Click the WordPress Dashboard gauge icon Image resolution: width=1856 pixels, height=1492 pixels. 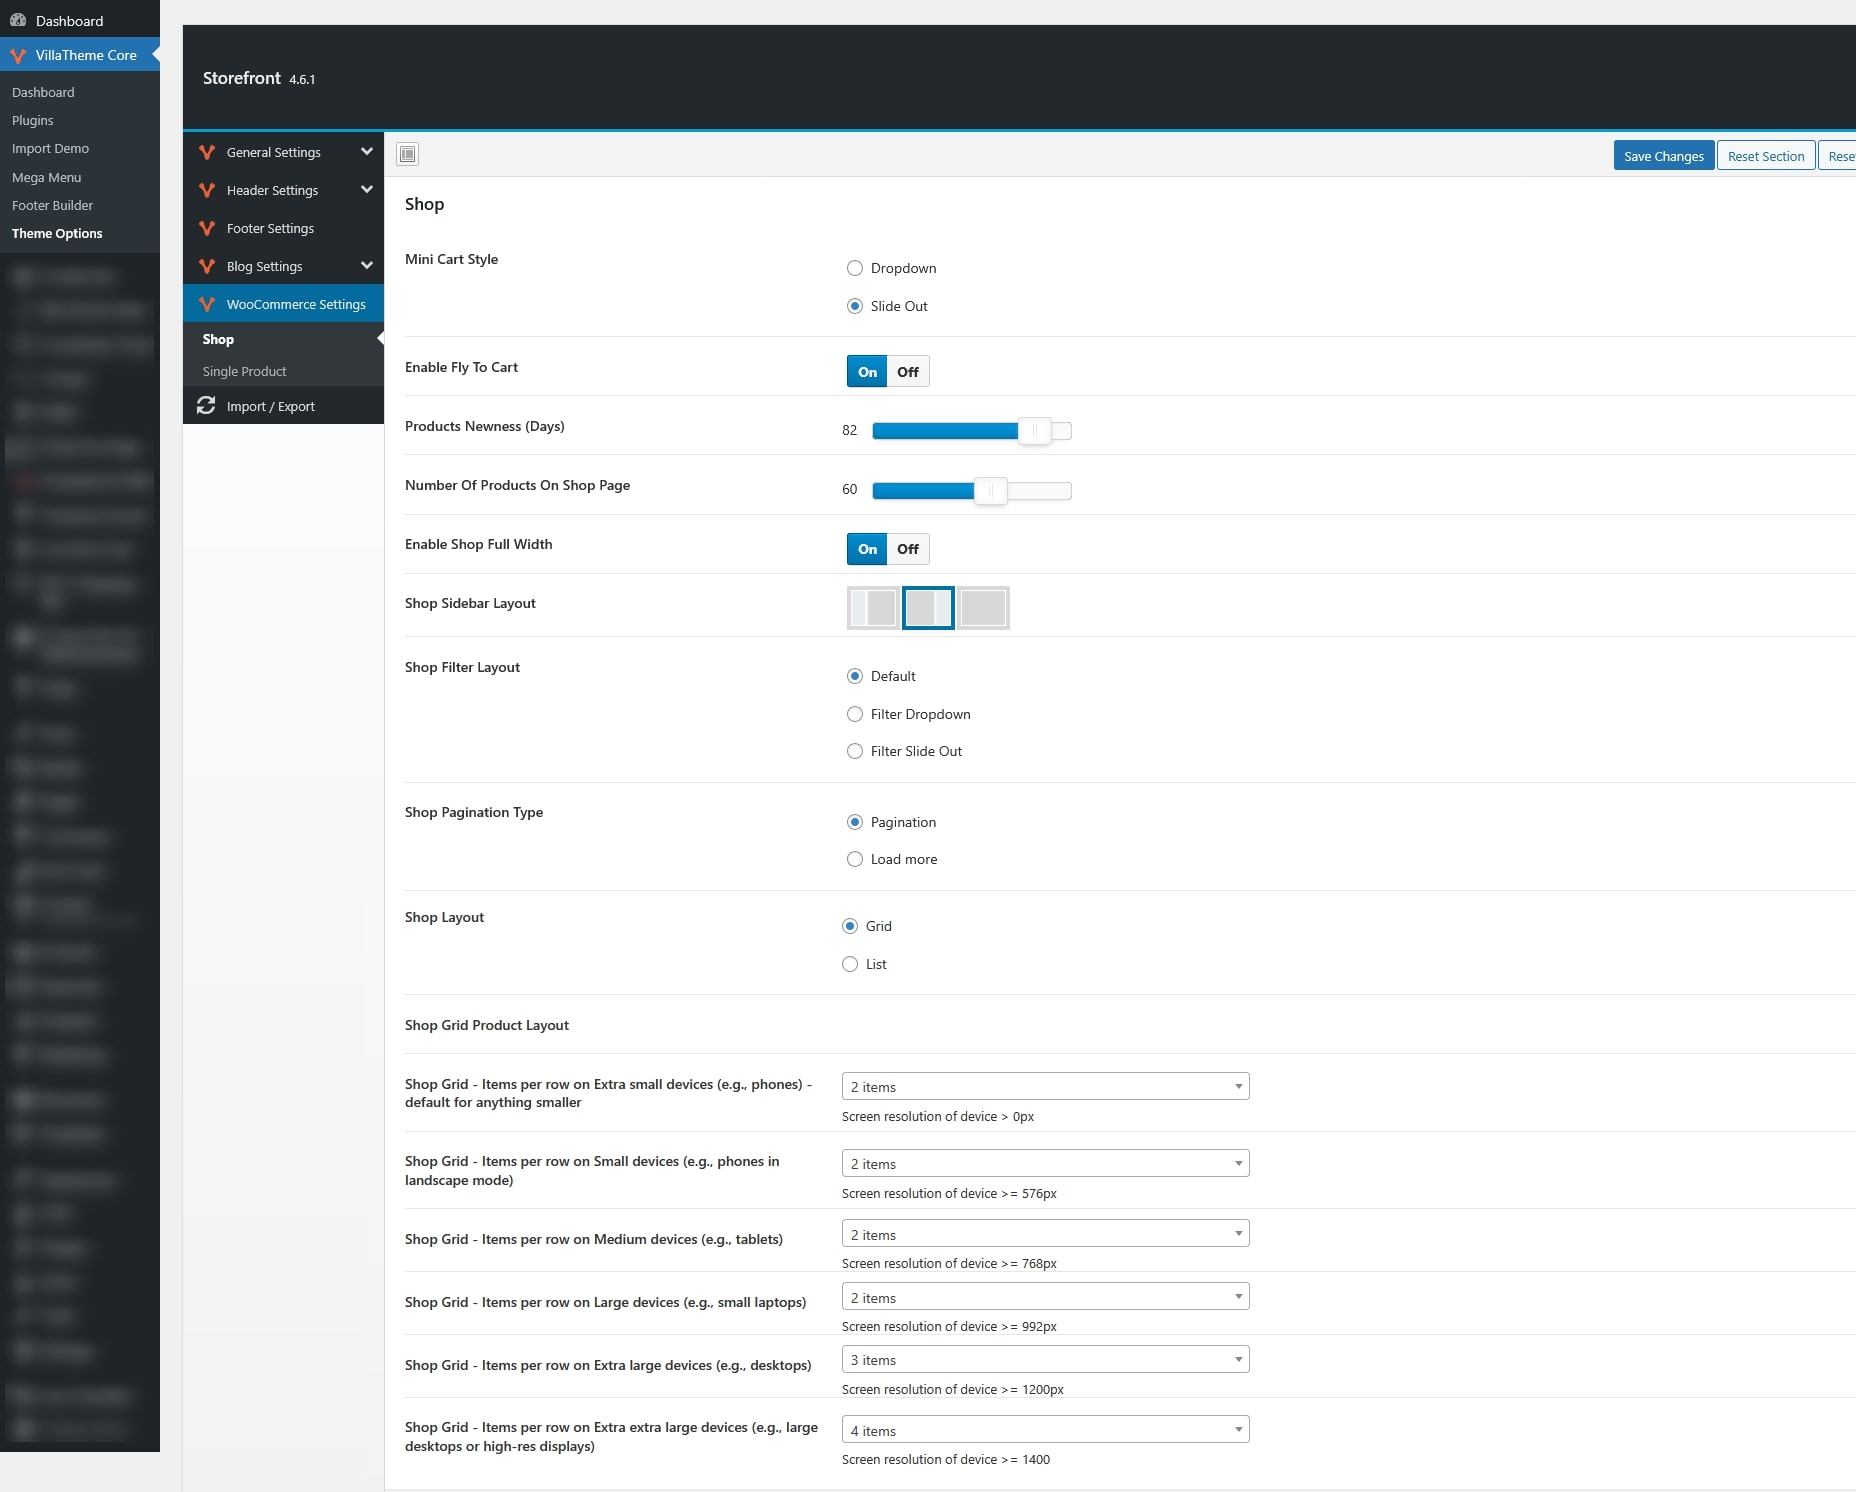[x=18, y=21]
